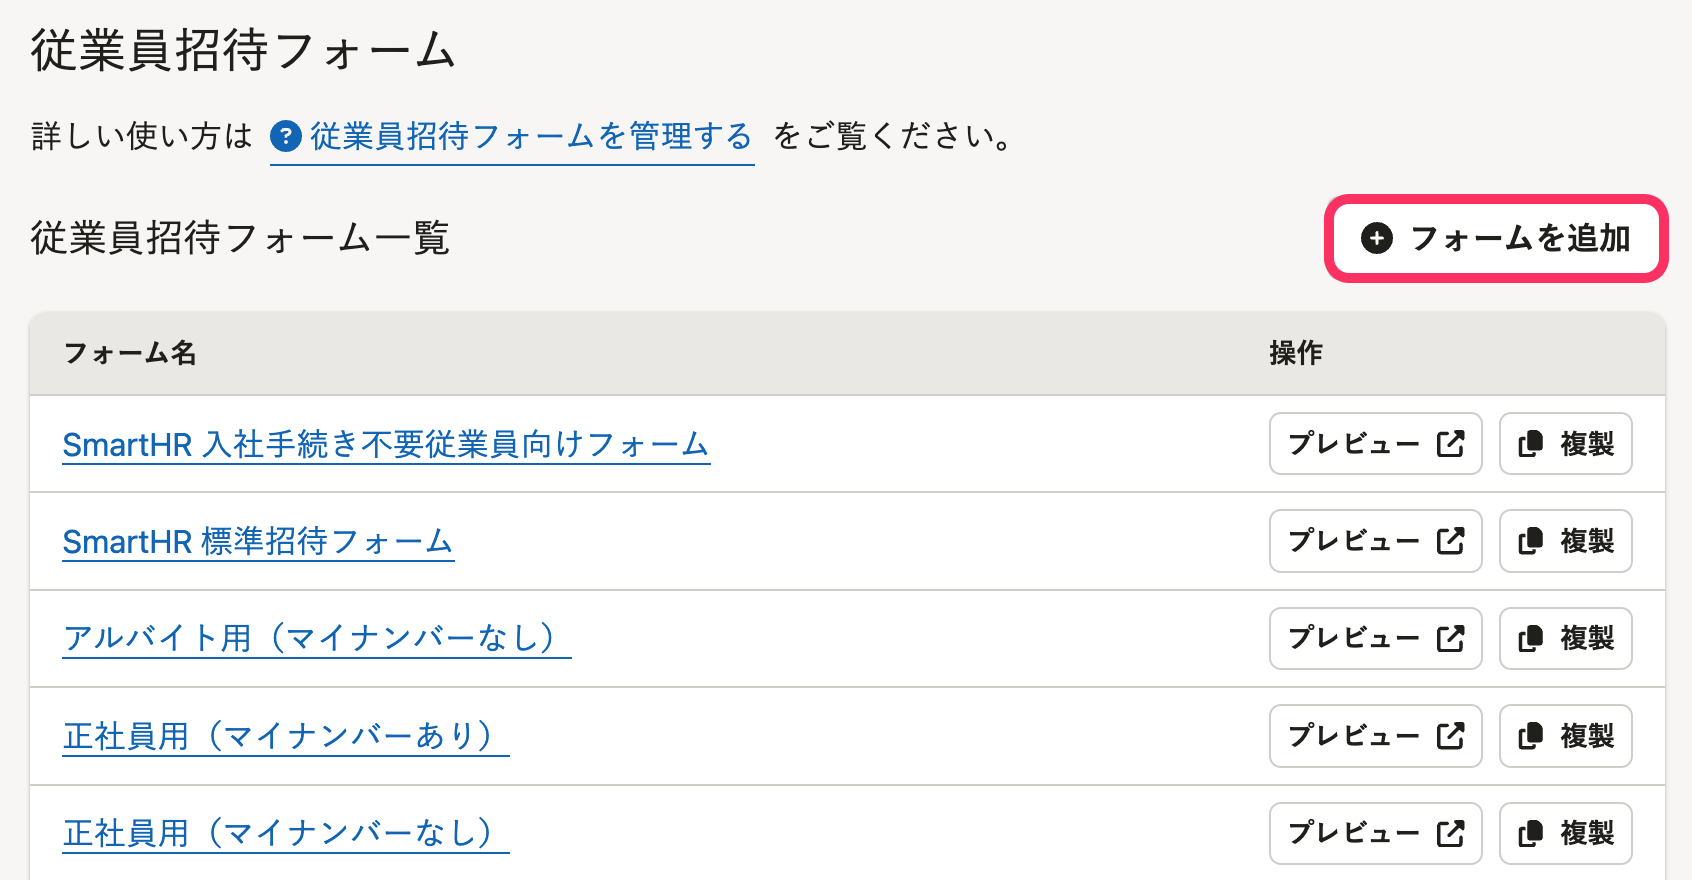The image size is (1692, 880).
Task: Duplicate the SmartHR 標準招待フォーム
Action: click(x=1565, y=541)
